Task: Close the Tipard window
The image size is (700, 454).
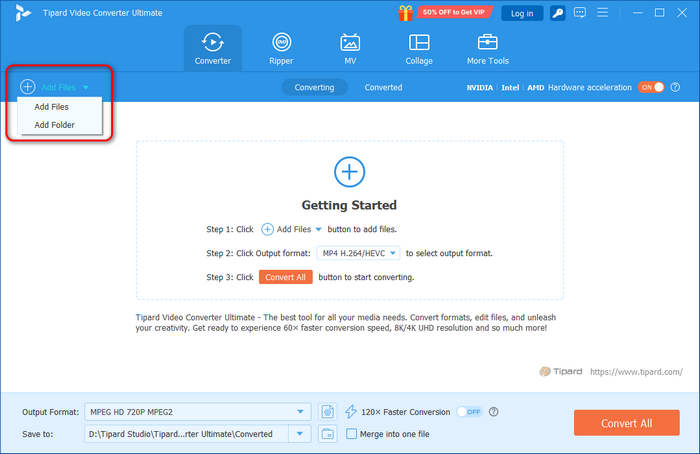Action: [x=682, y=12]
